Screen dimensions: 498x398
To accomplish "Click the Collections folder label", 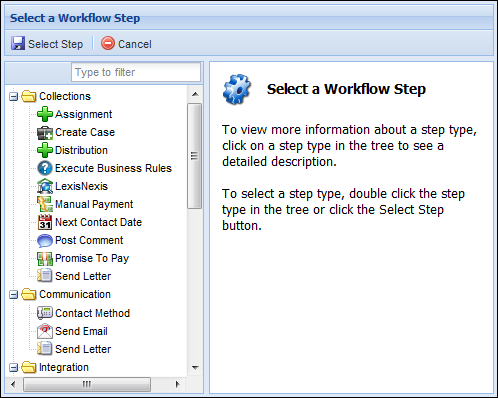I will point(65,96).
